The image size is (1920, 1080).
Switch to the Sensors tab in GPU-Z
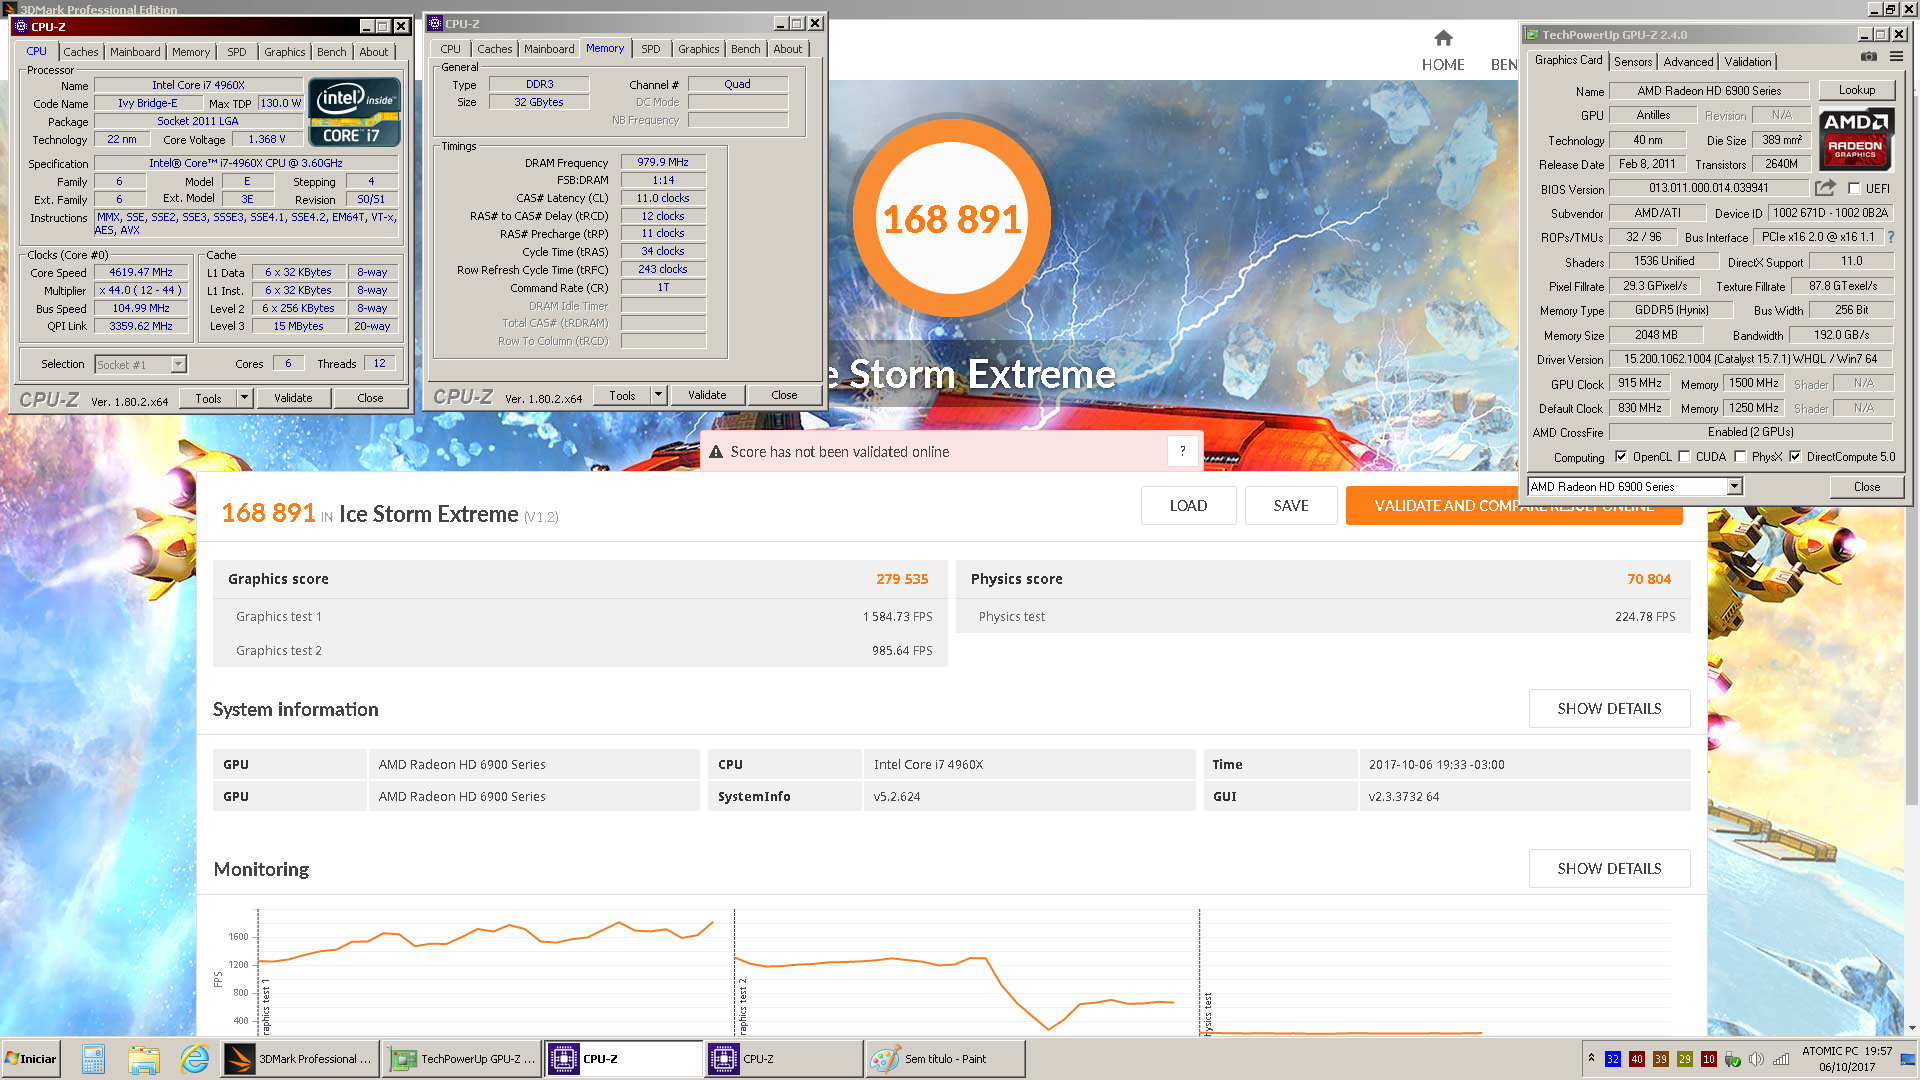click(x=1633, y=62)
